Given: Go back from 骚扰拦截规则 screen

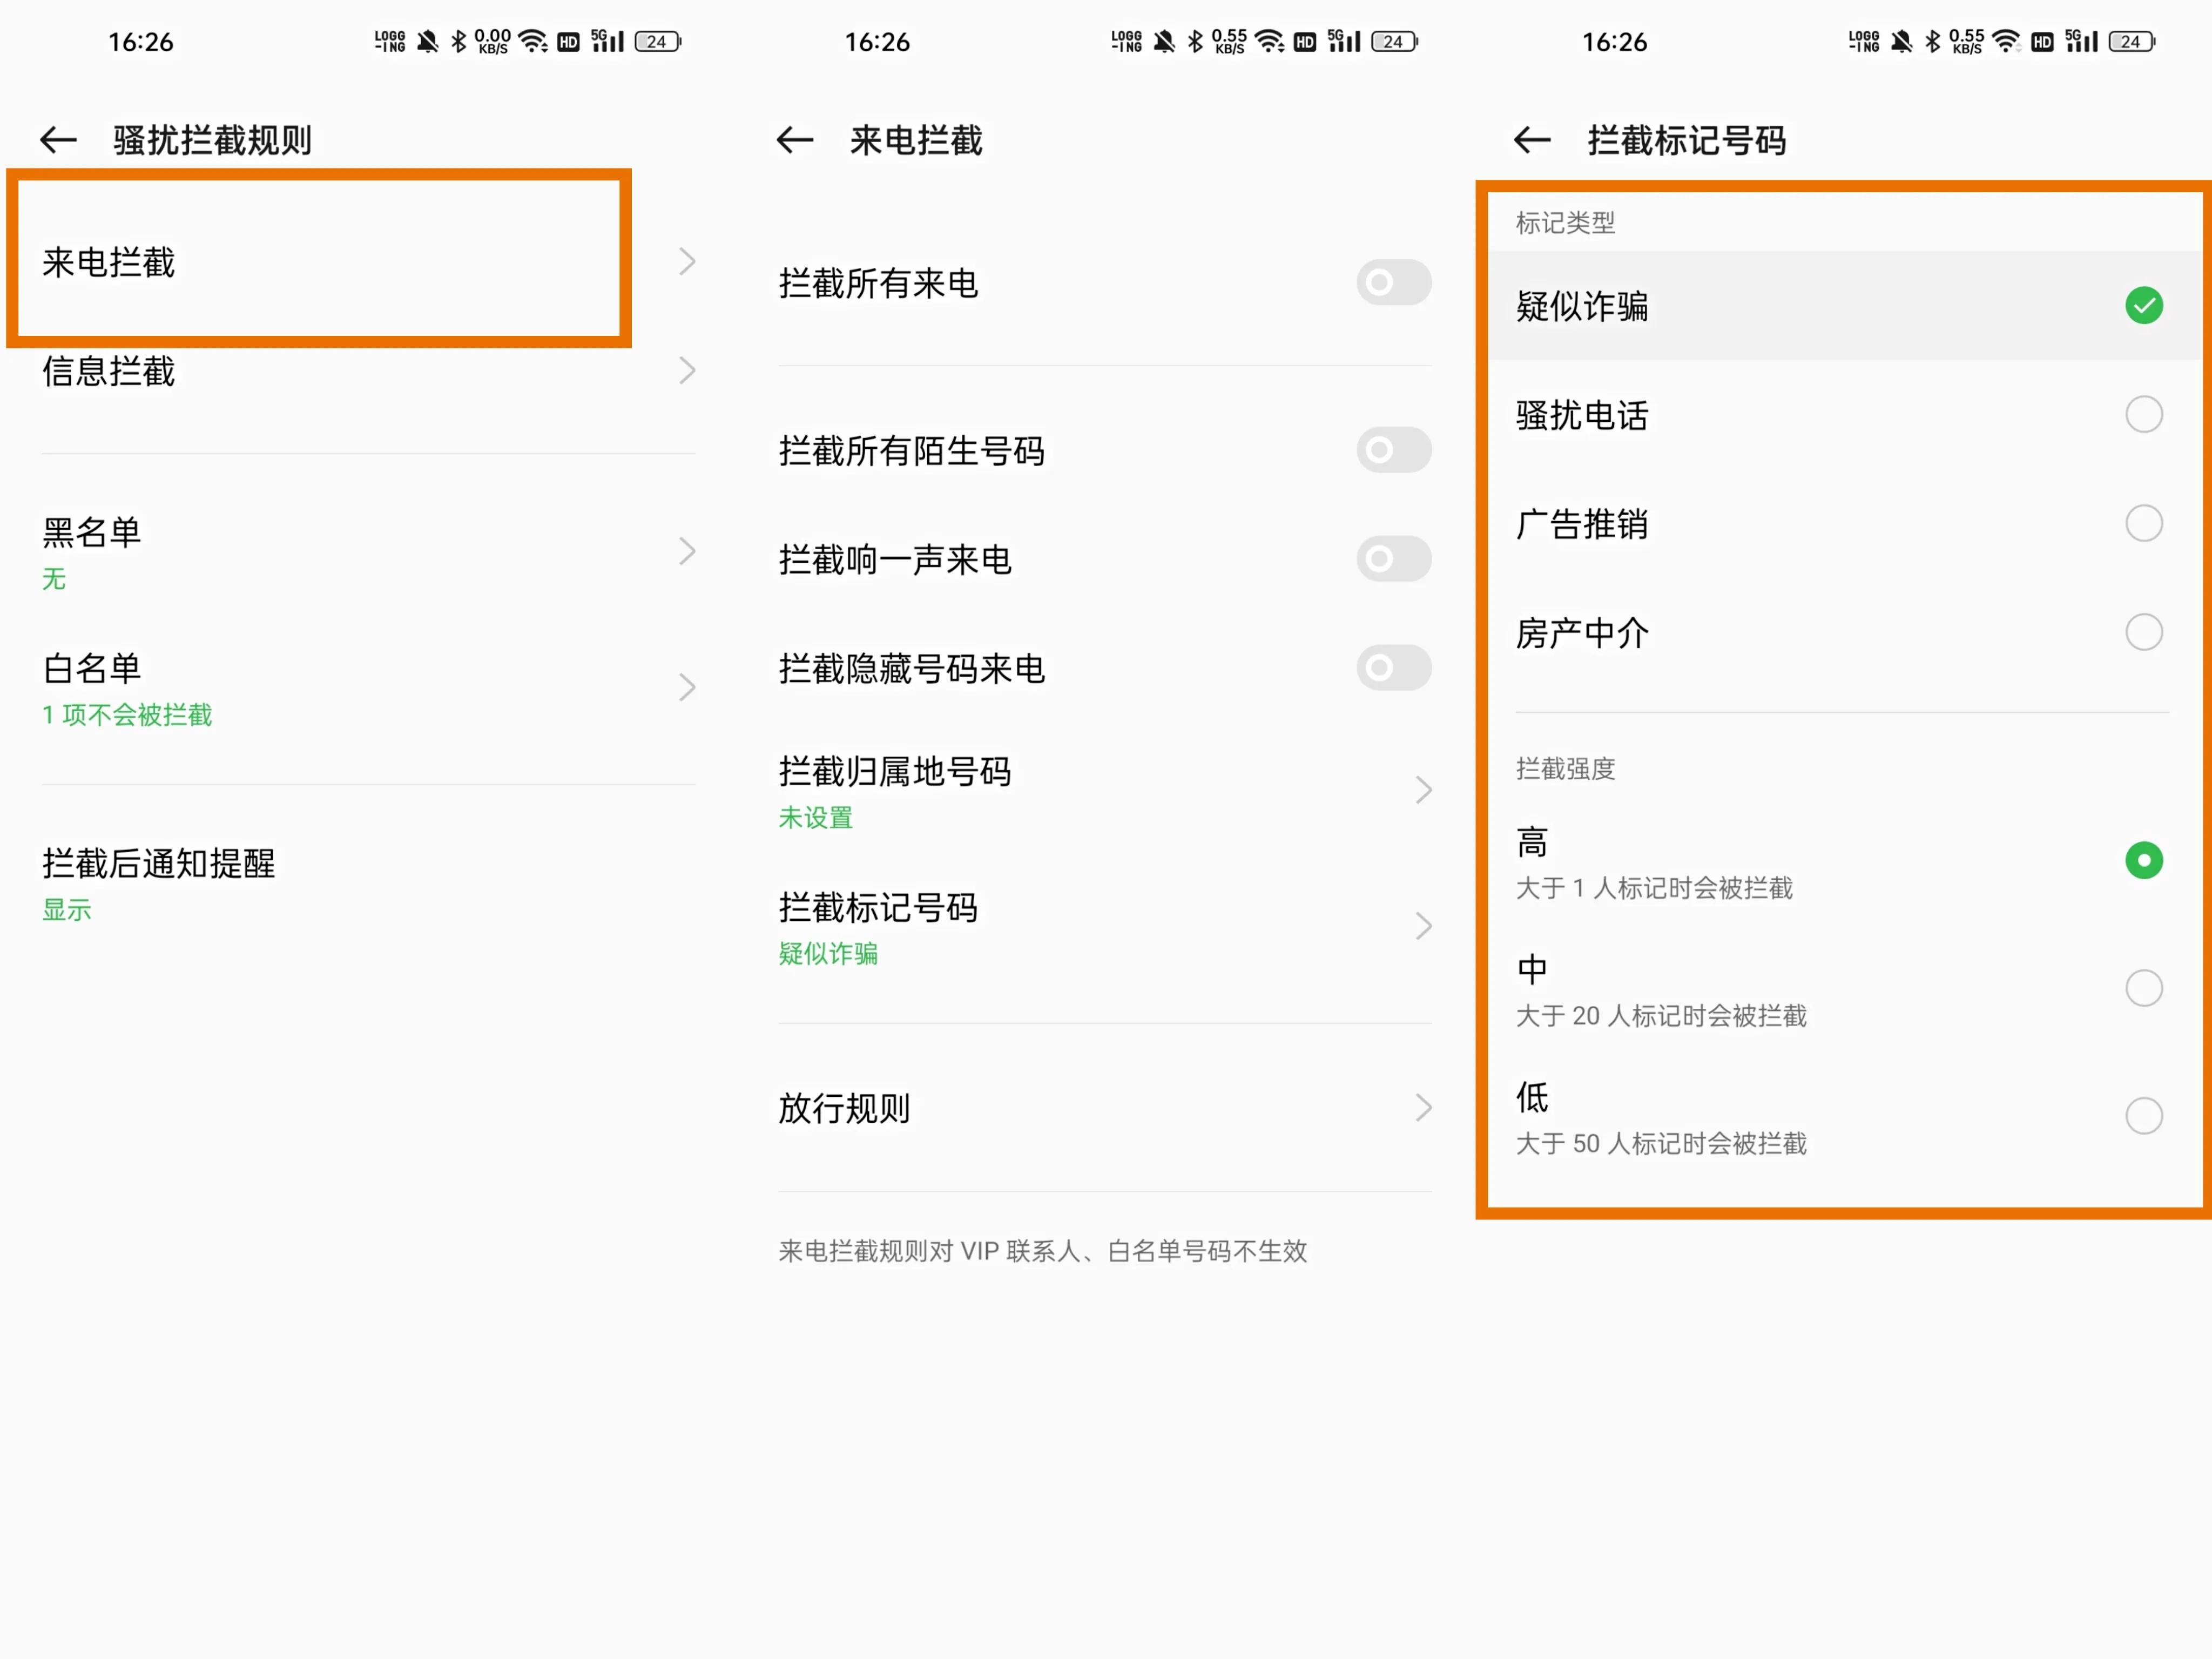Looking at the screenshot, I should tap(59, 140).
